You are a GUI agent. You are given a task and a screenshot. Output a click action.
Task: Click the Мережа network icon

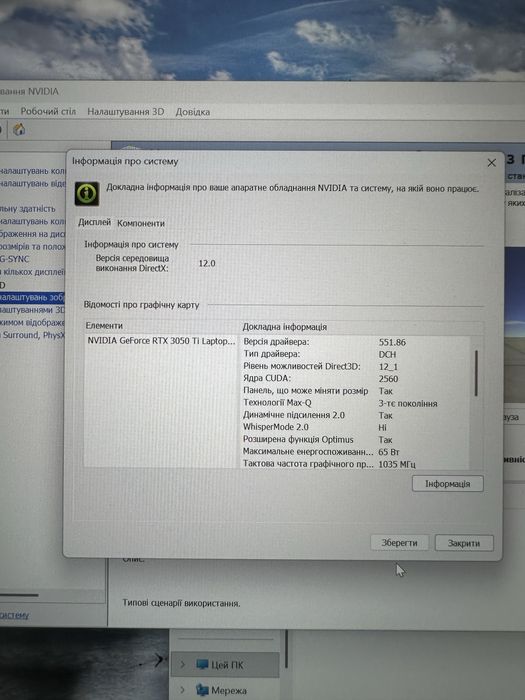point(202,690)
